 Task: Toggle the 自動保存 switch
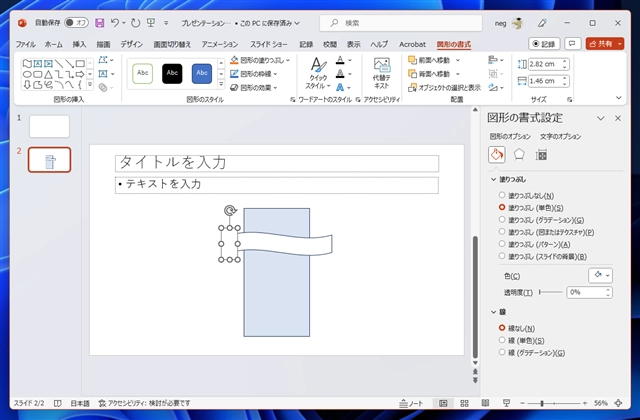point(76,23)
